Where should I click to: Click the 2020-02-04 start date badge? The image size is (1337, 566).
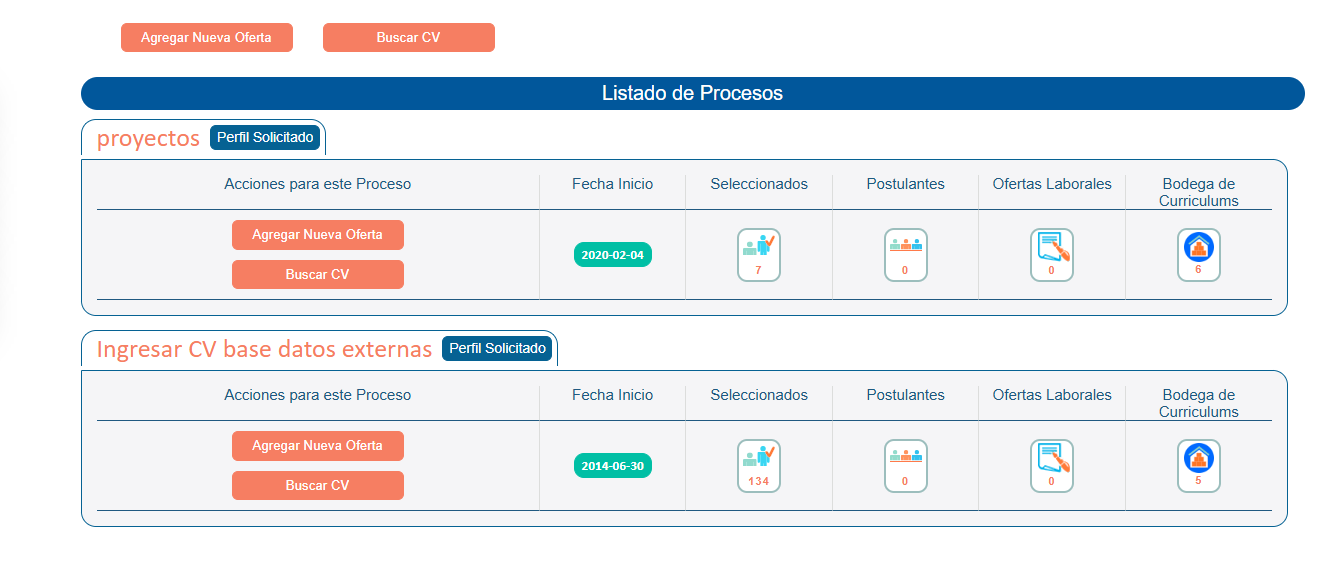613,255
